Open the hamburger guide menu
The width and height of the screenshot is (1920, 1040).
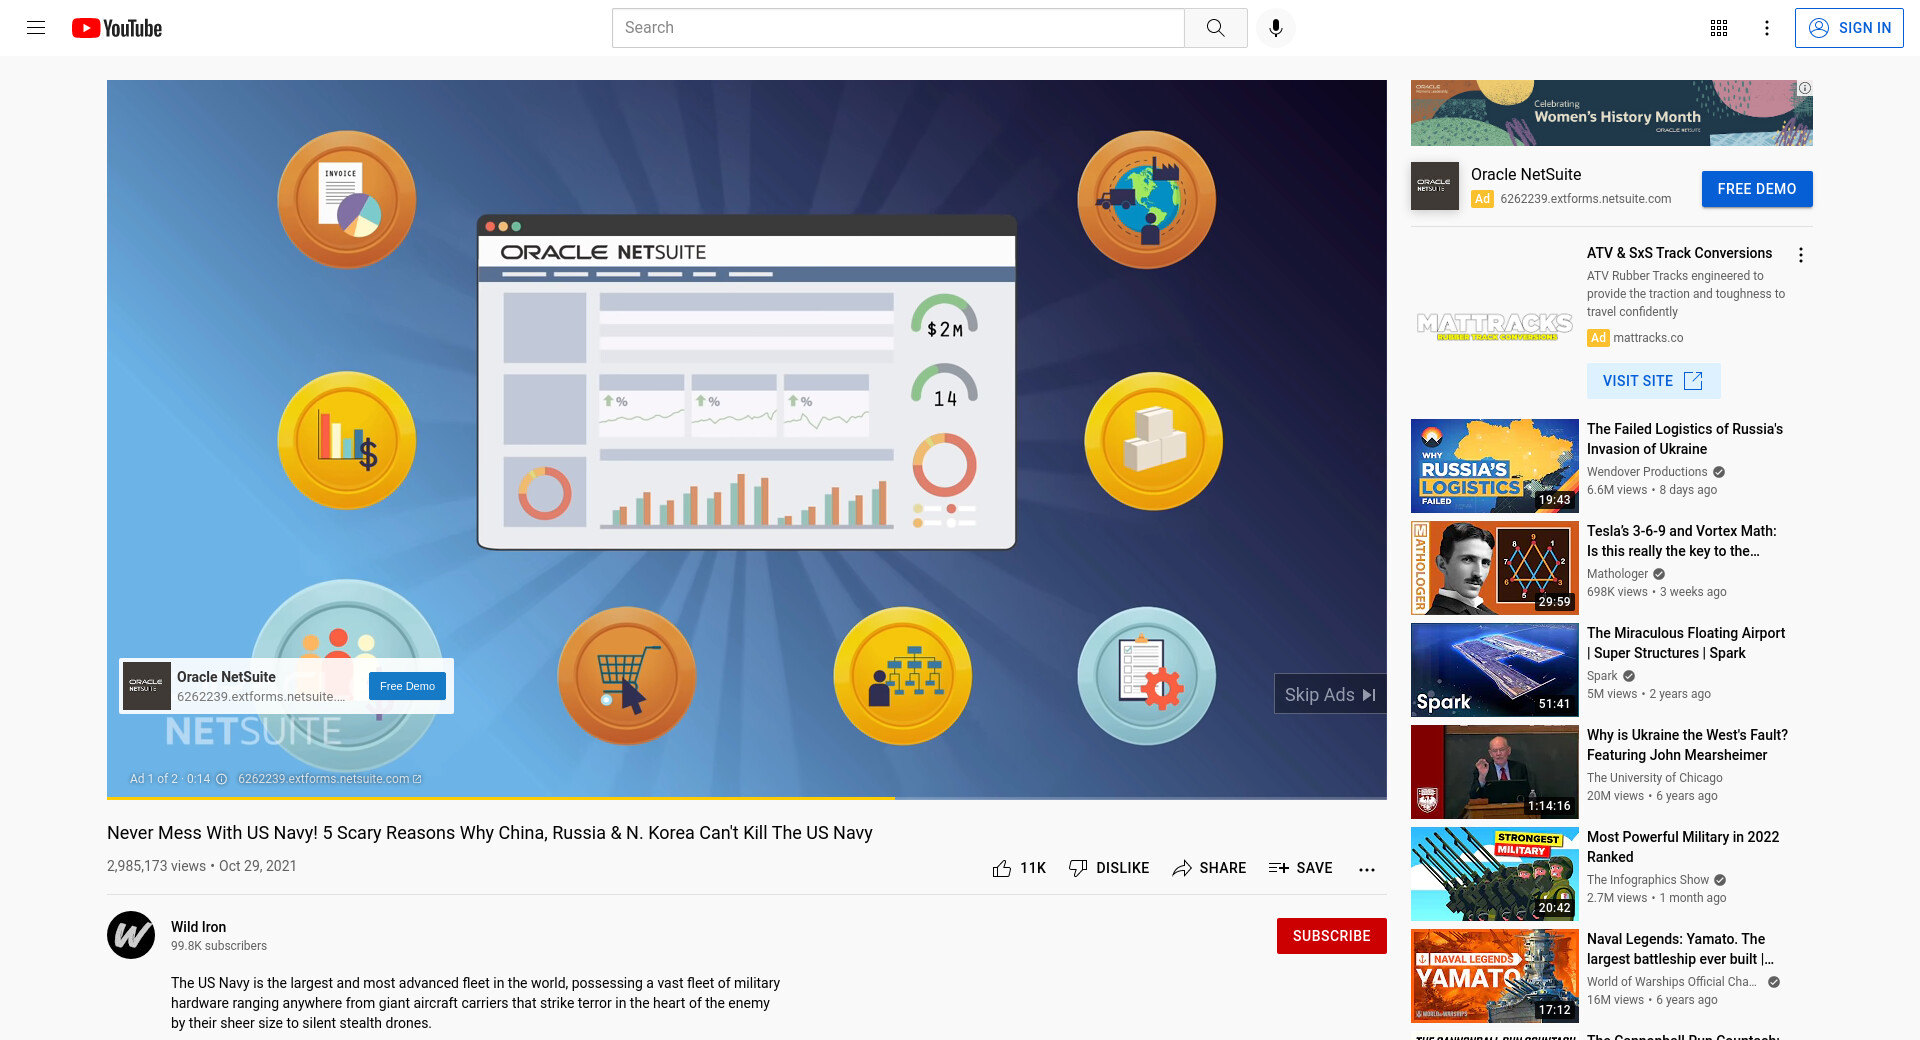pos(36,28)
